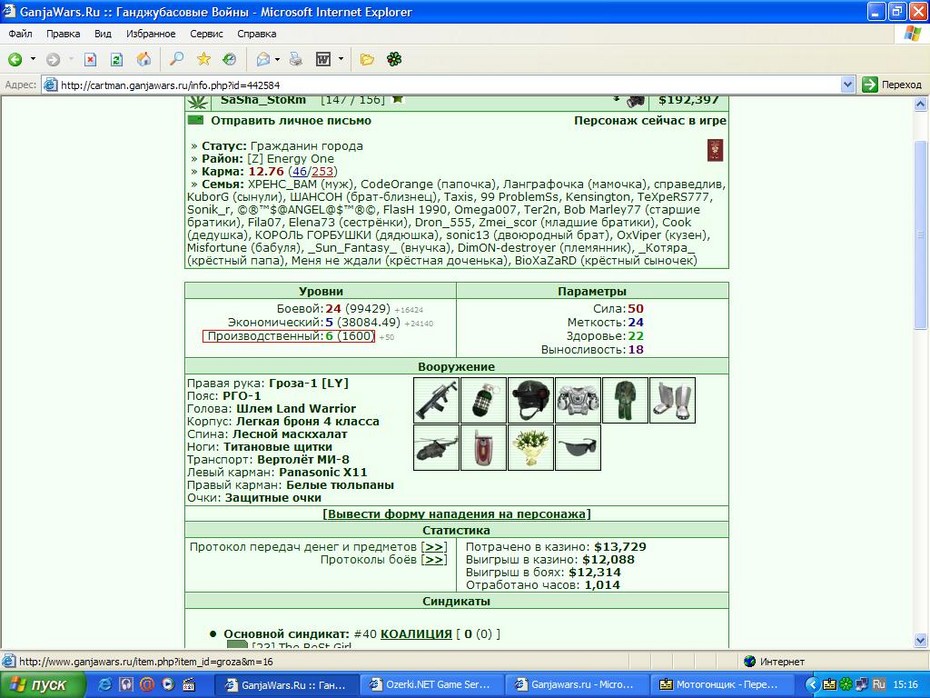Click the Ru language indicator
930x698 pixels.
(878, 684)
